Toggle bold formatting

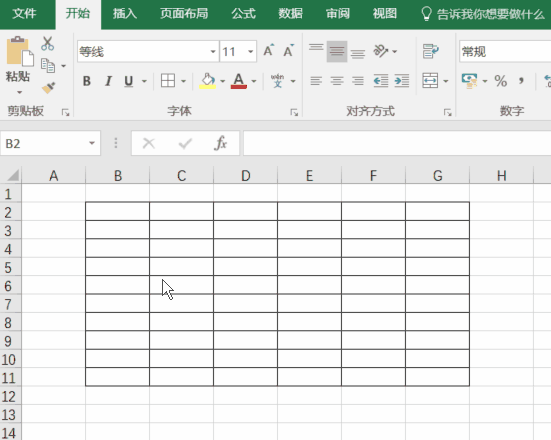coord(87,81)
